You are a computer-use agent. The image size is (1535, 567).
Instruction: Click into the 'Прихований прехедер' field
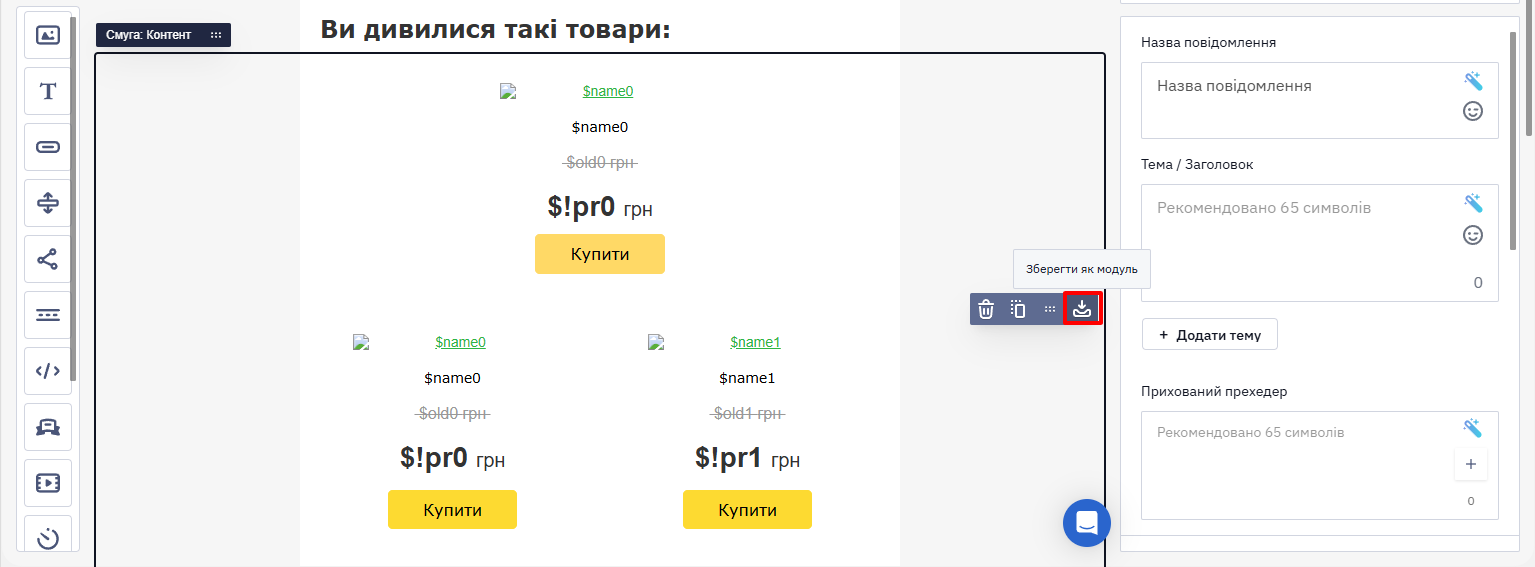click(1320, 465)
